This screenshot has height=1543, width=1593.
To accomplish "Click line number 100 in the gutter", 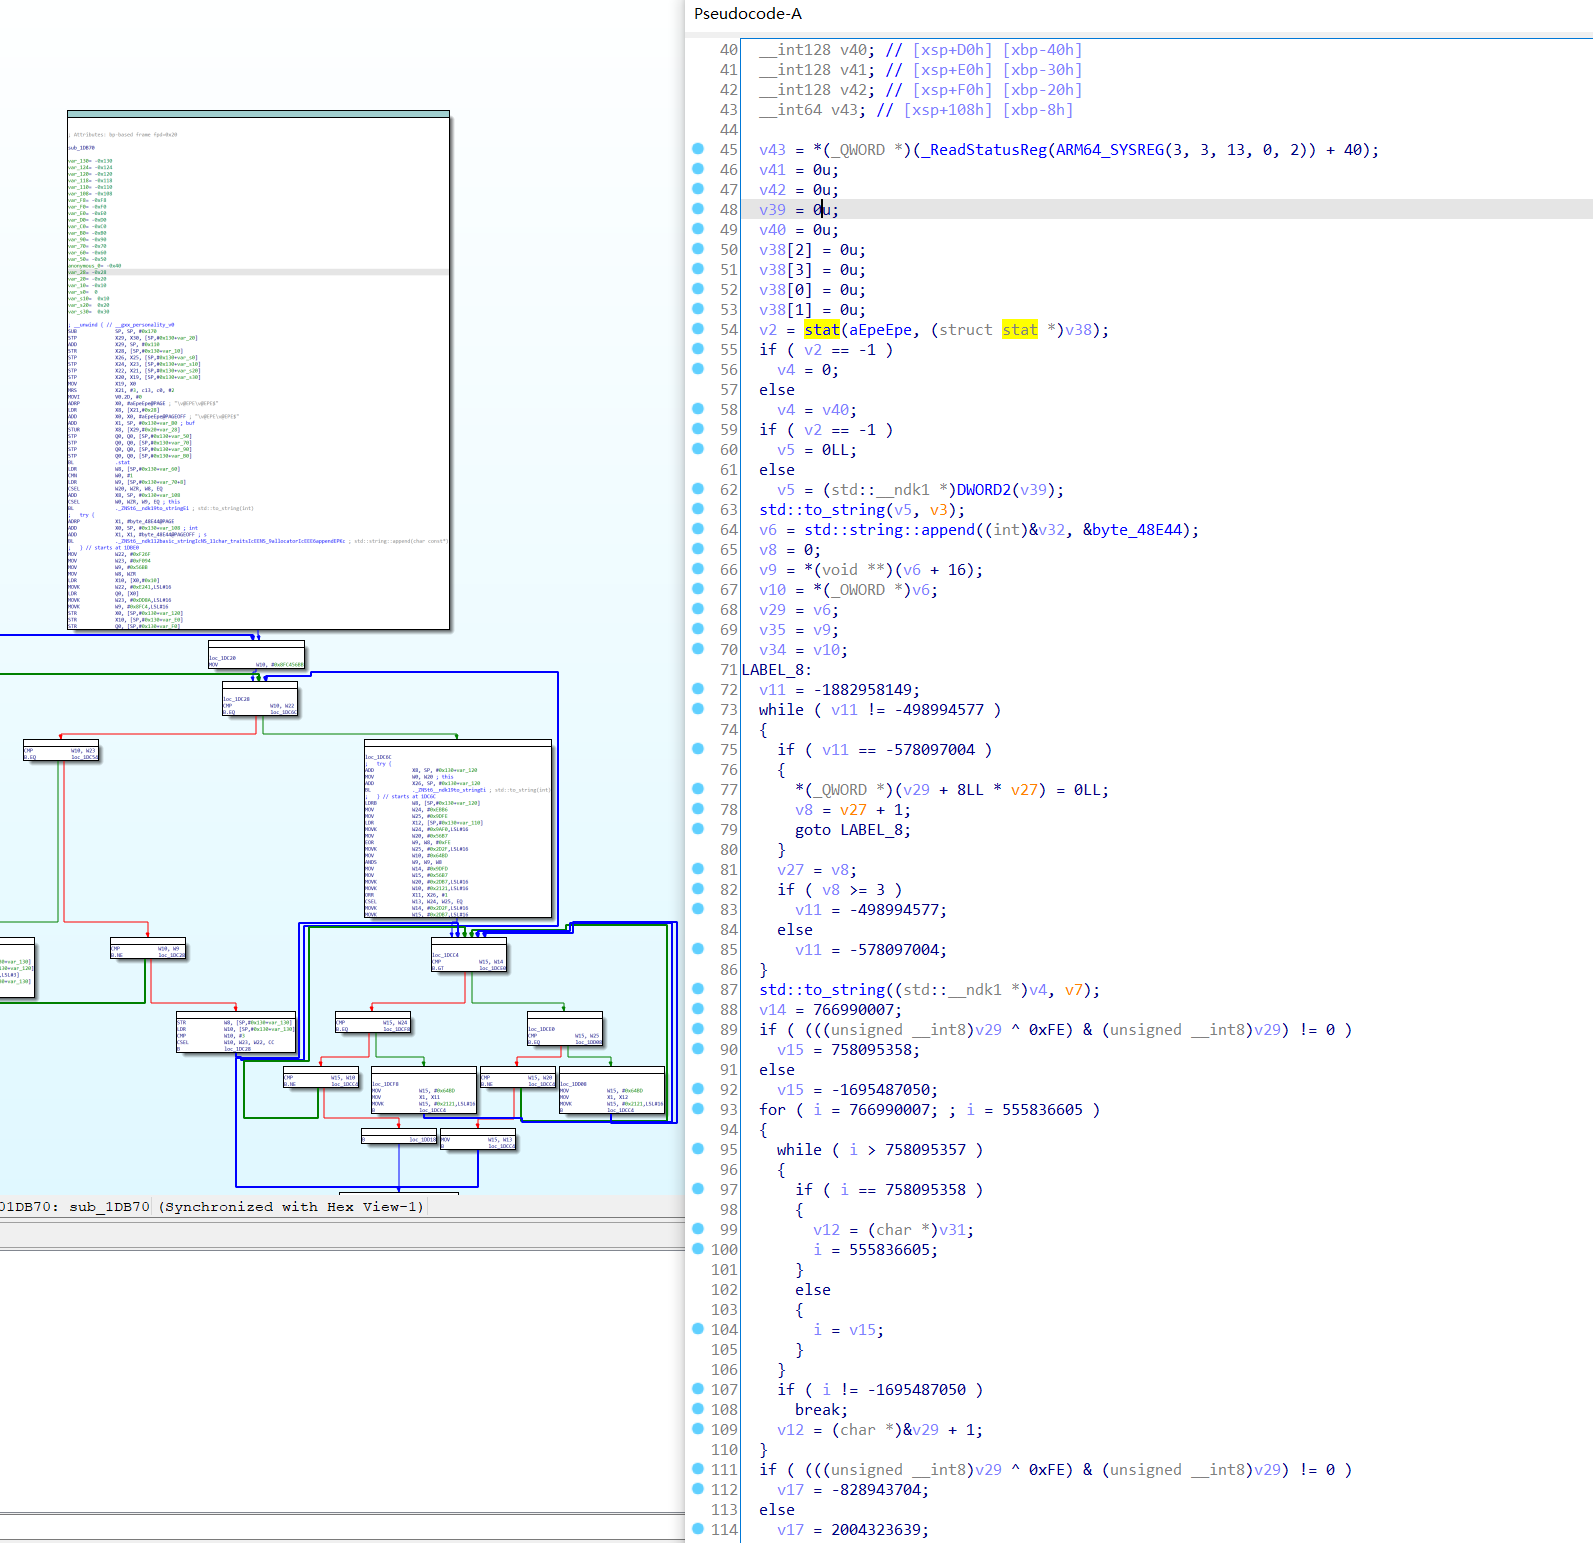I will point(724,1250).
